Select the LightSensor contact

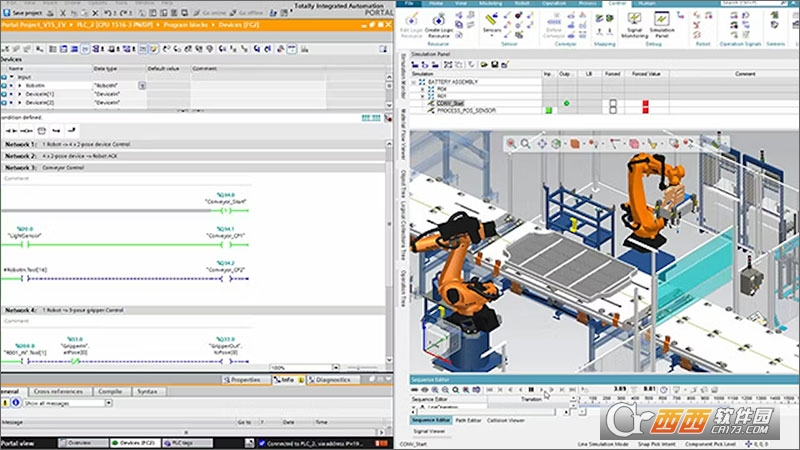25,244
